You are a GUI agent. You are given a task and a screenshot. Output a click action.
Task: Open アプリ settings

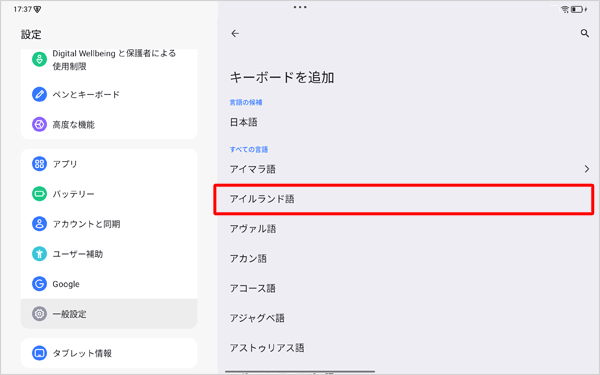(x=109, y=164)
